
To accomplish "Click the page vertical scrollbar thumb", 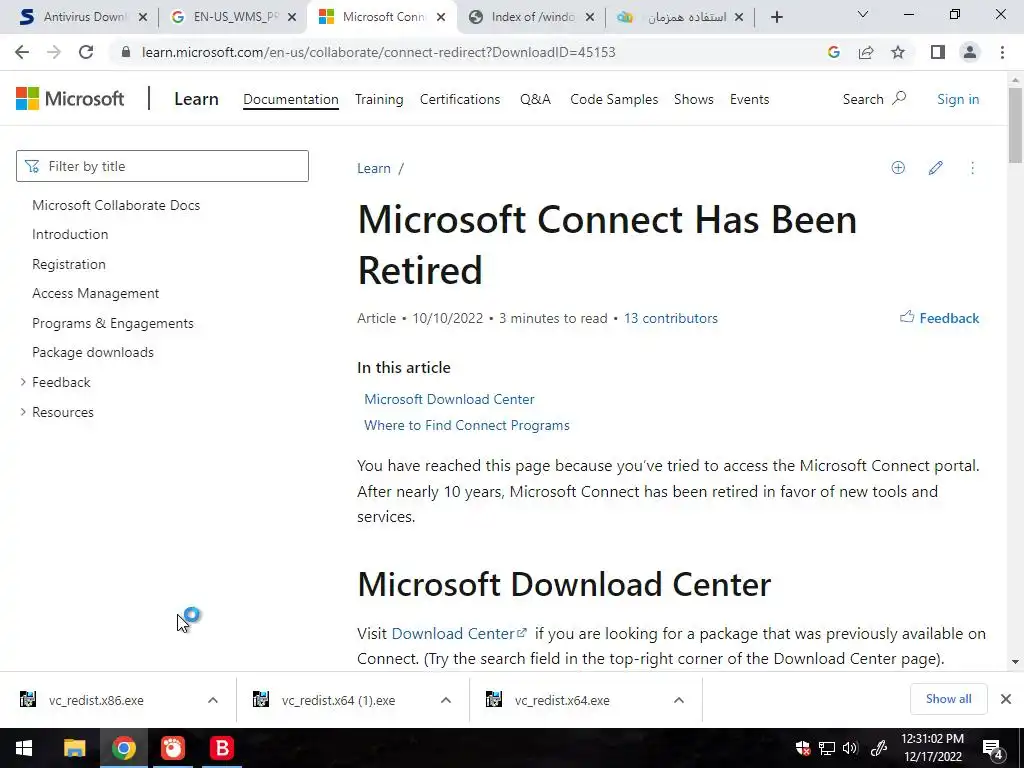I will point(1015,124).
